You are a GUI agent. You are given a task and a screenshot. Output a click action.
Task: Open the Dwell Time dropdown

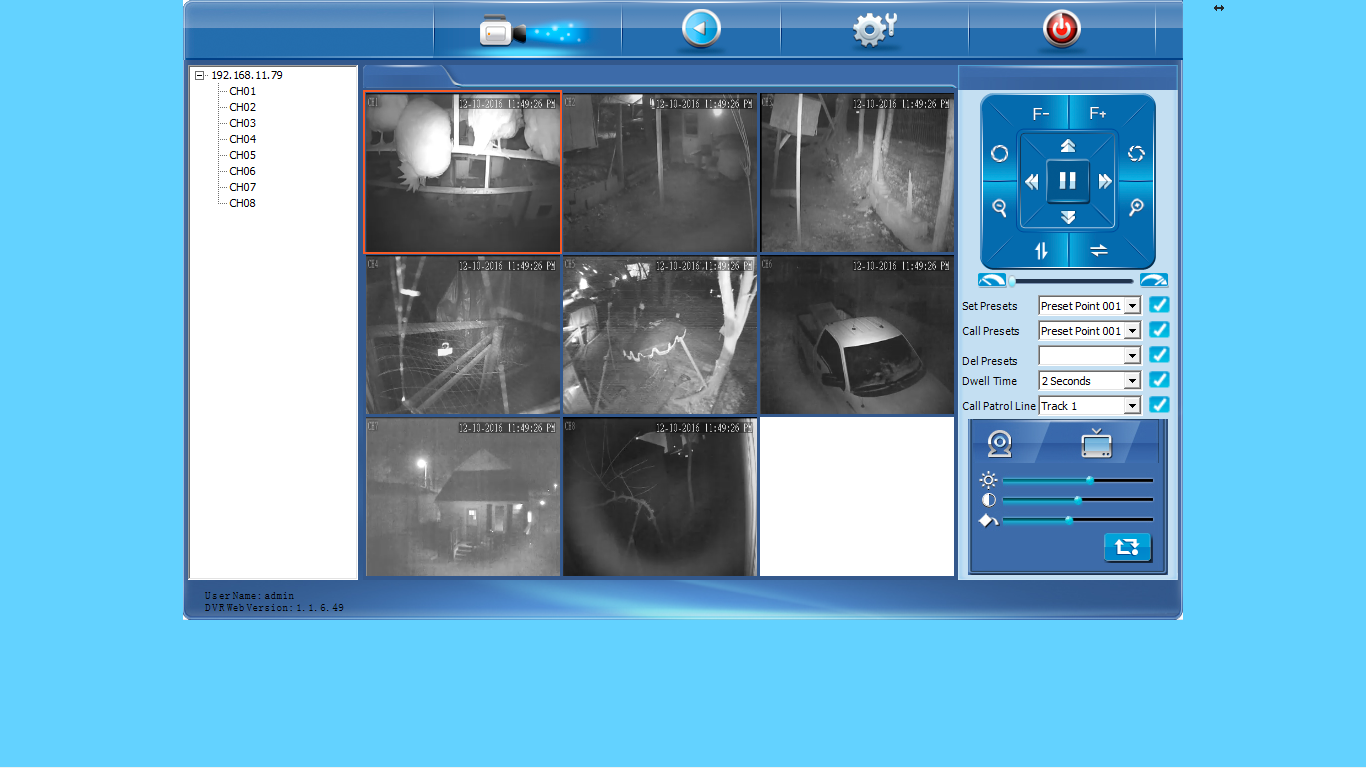pyautogui.click(x=1132, y=381)
